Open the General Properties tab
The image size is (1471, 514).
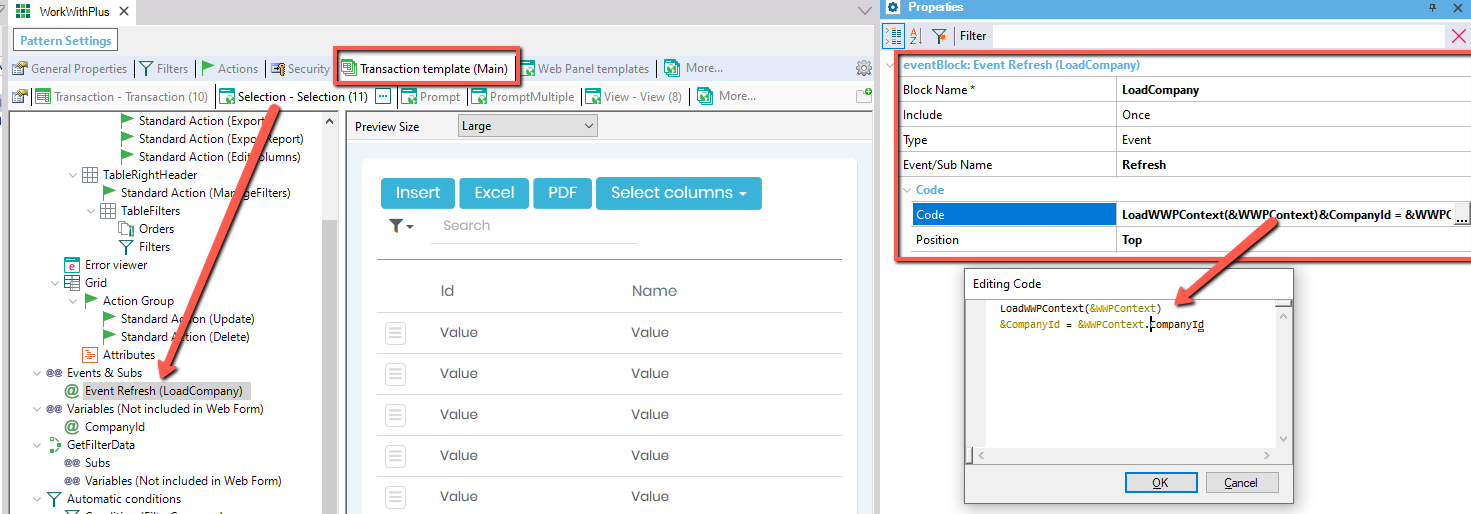[x=69, y=69]
